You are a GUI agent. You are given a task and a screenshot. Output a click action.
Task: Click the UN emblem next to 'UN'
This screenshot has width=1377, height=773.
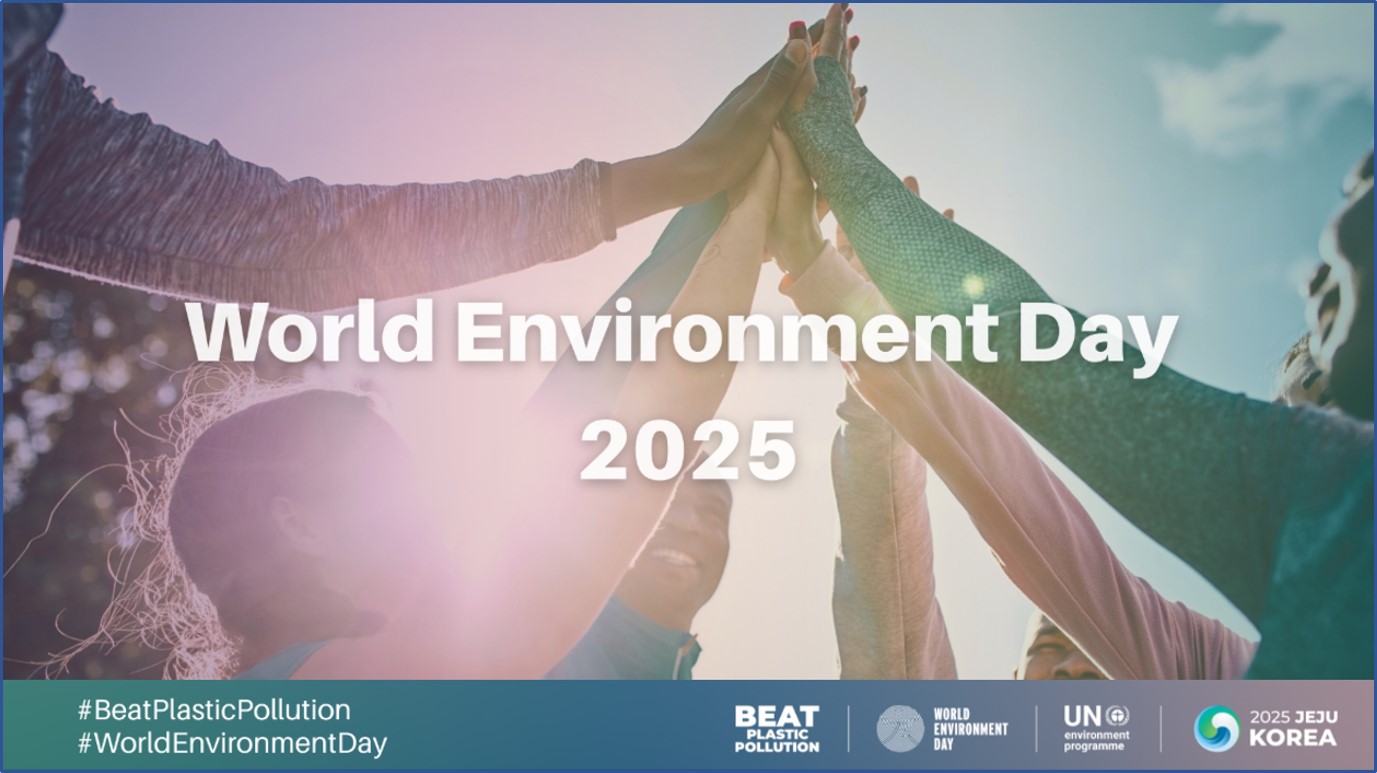coord(1117,716)
